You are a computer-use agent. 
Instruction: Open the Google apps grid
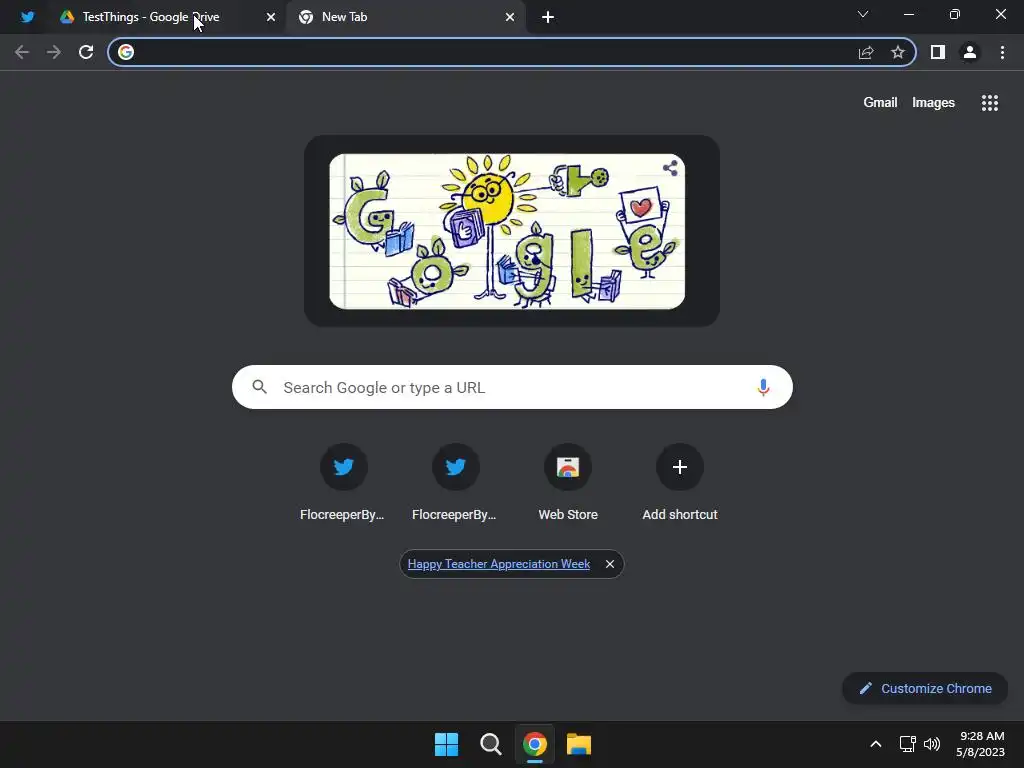click(x=989, y=103)
